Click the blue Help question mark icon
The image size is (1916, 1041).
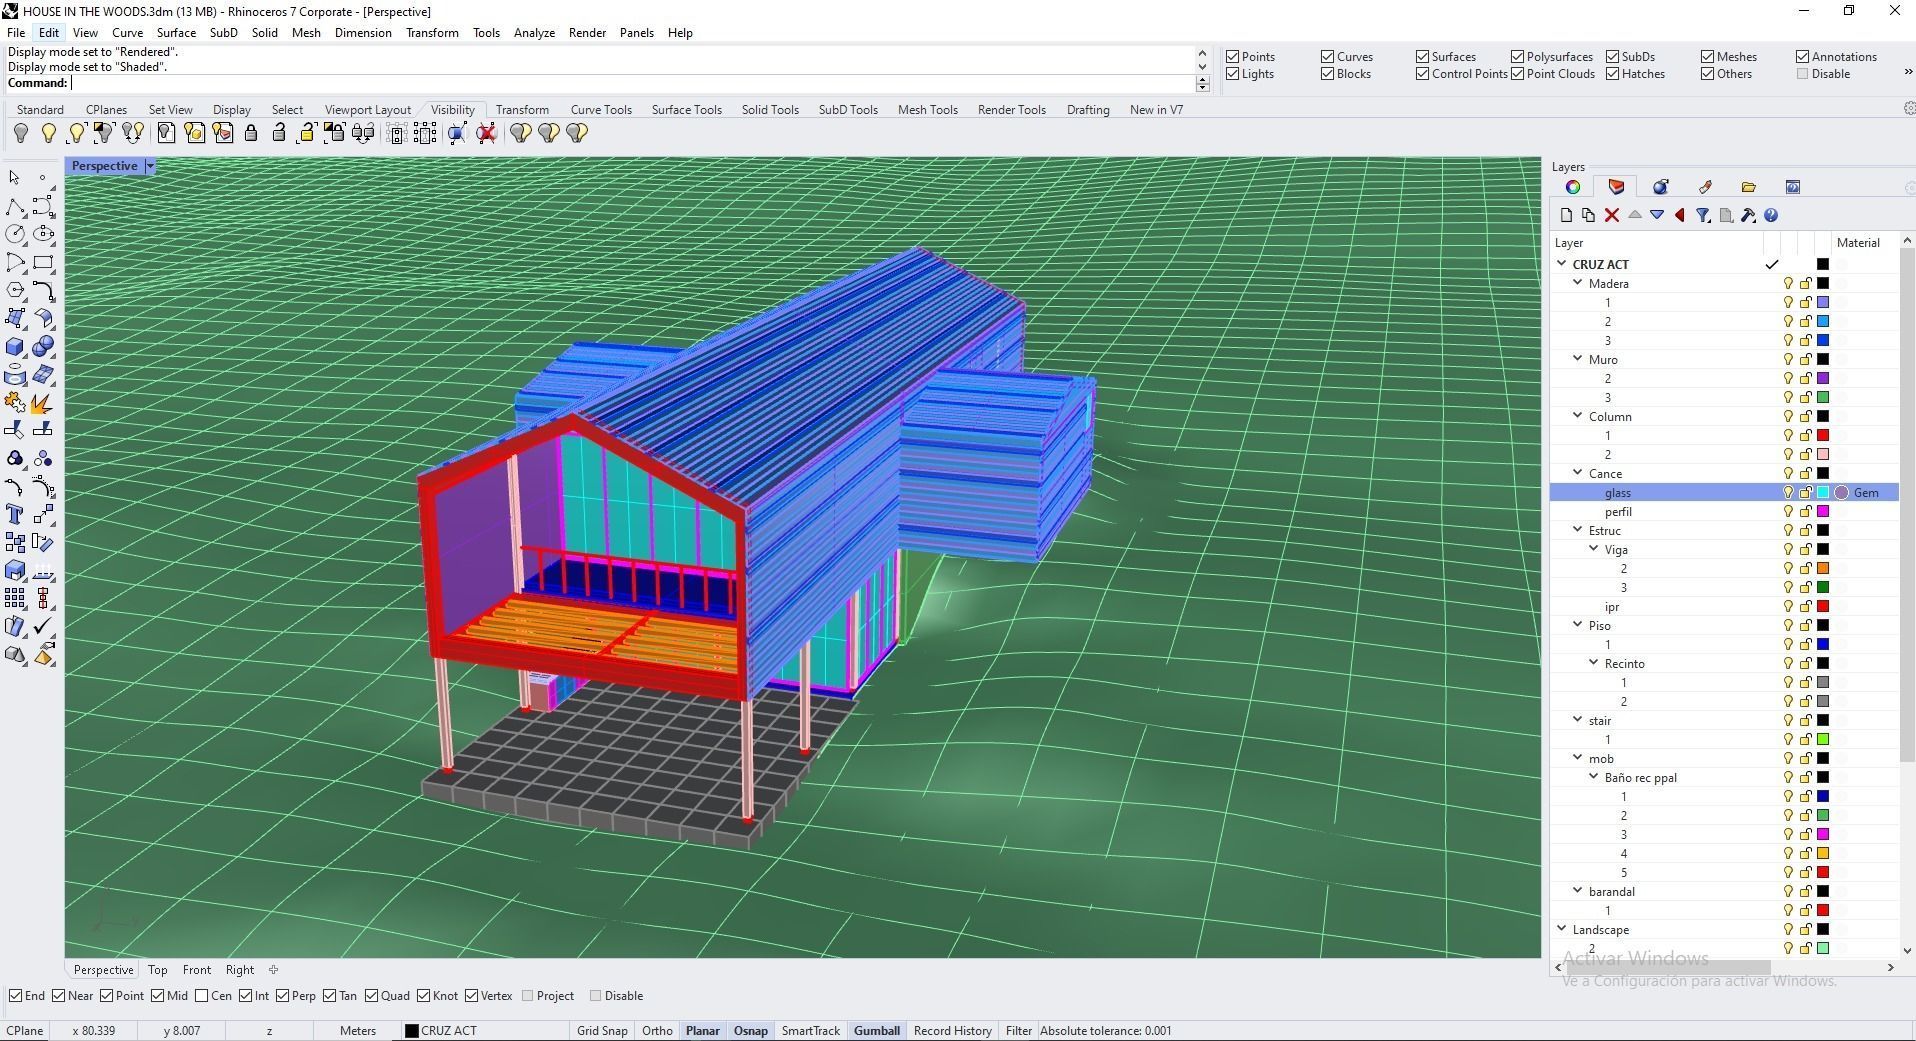tap(1771, 215)
